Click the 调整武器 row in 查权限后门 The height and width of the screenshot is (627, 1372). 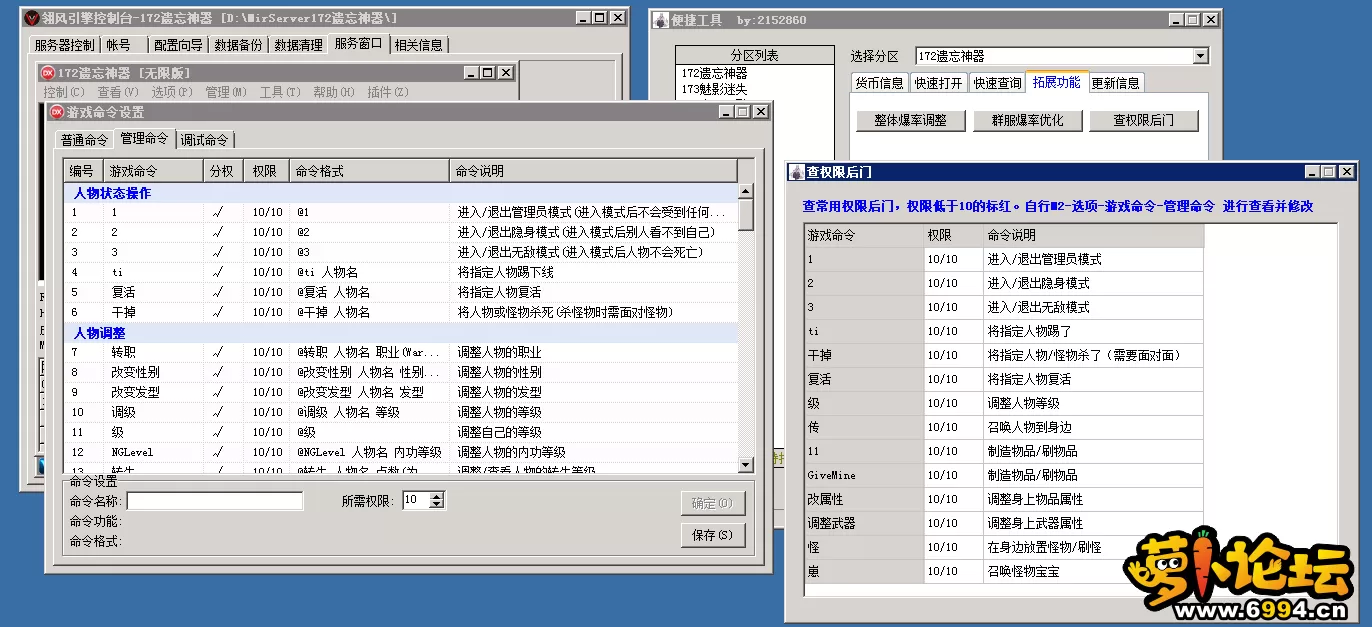tap(1004, 523)
